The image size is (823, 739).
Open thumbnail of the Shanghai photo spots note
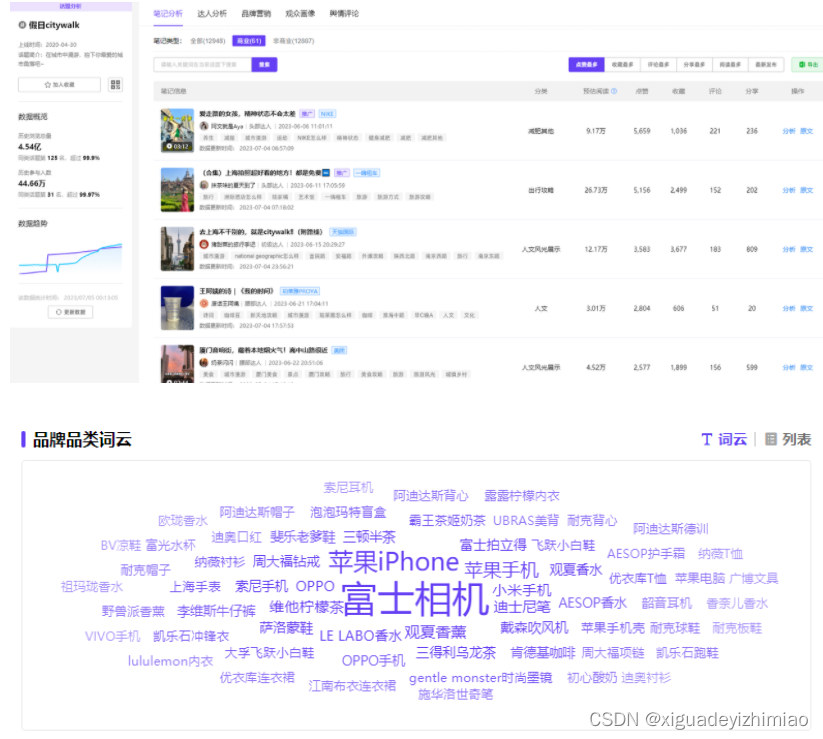pyautogui.click(x=177, y=189)
